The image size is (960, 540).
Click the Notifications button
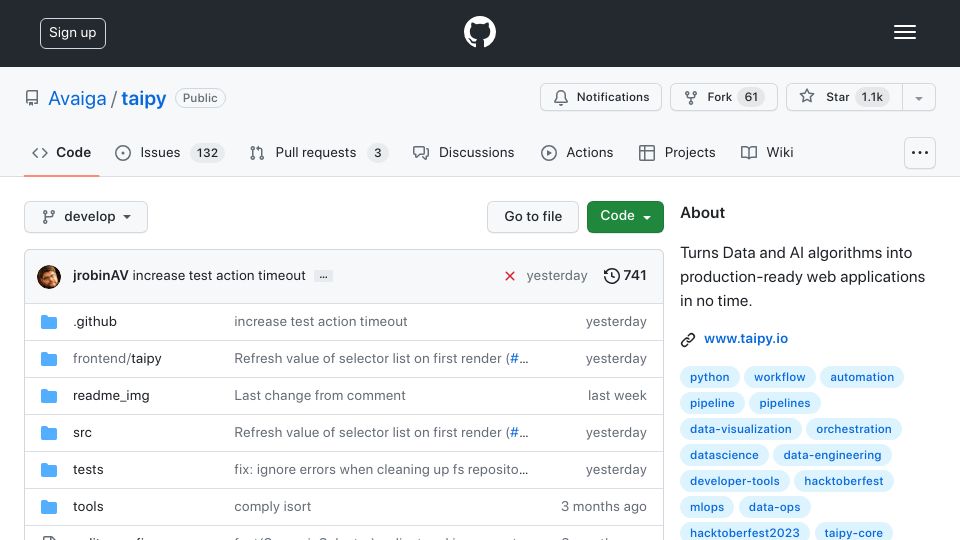coord(601,97)
